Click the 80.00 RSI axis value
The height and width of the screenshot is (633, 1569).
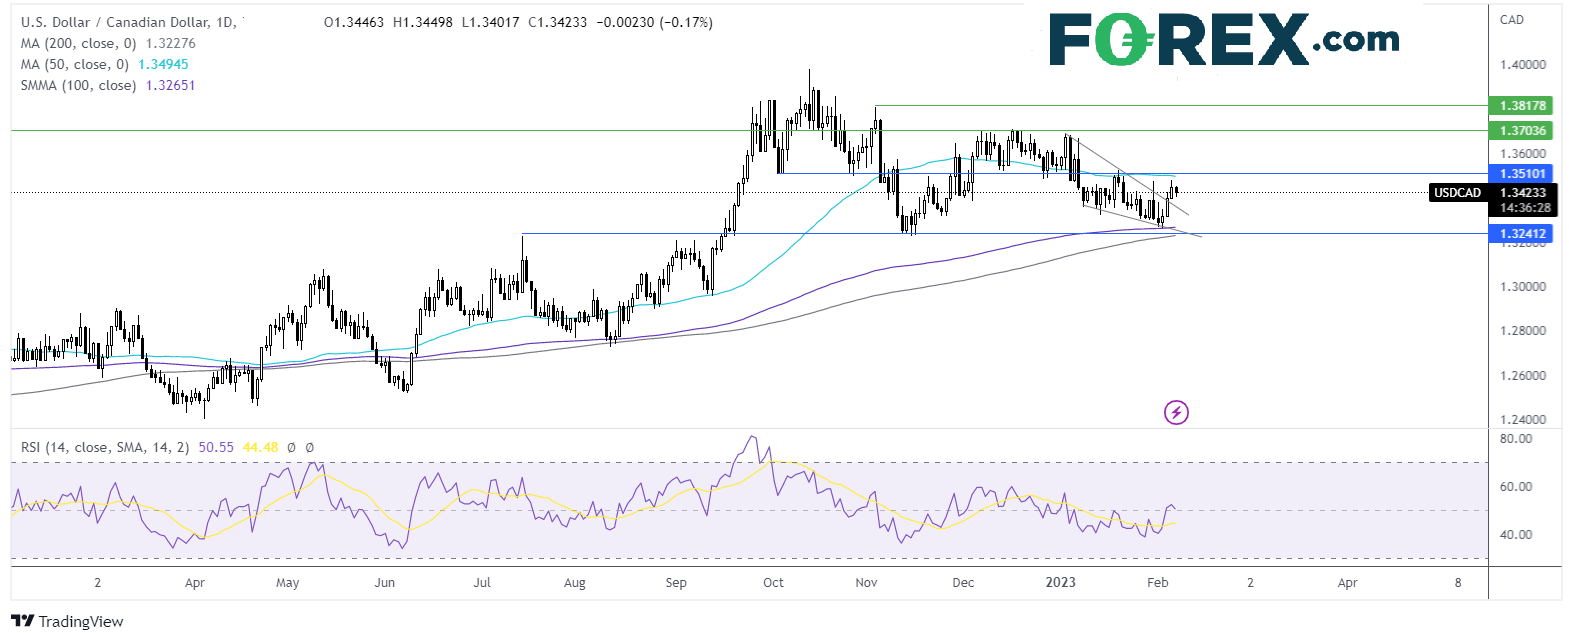tap(1516, 438)
